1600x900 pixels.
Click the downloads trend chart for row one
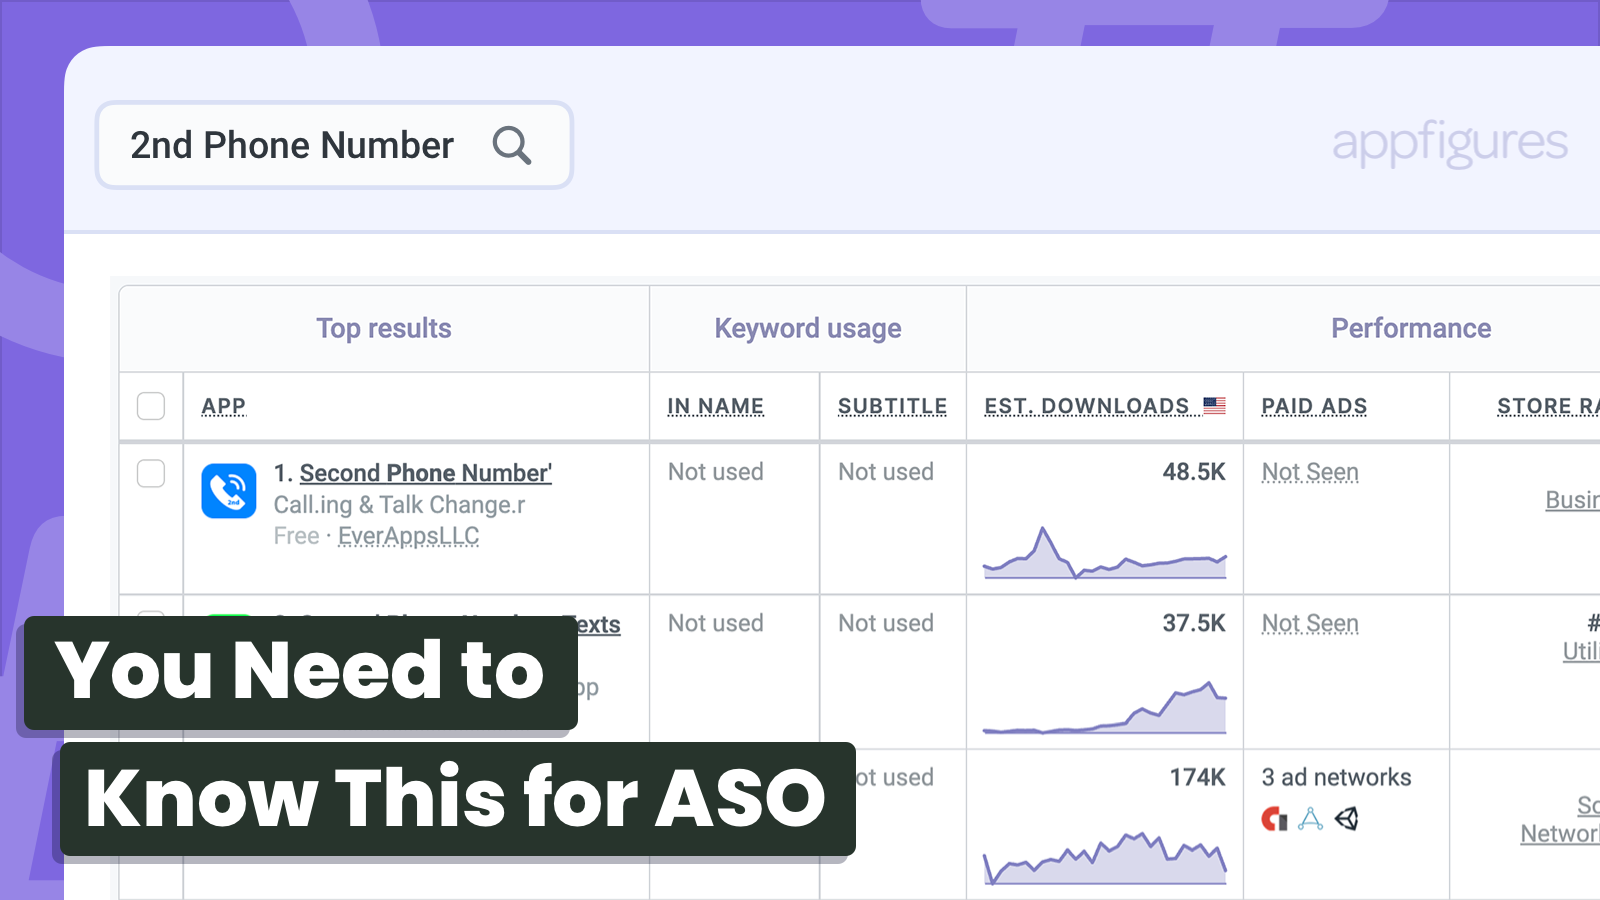tap(1104, 556)
